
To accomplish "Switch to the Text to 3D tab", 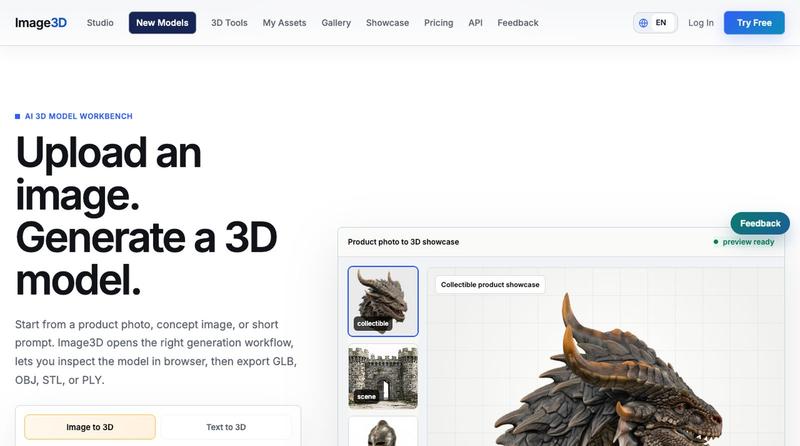I will pyautogui.click(x=226, y=427).
